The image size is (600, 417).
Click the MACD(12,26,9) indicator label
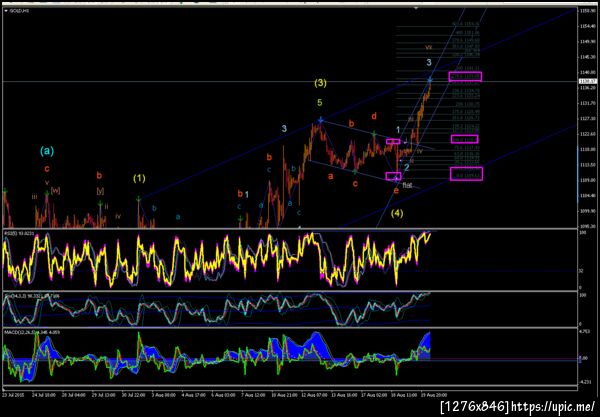click(31, 332)
